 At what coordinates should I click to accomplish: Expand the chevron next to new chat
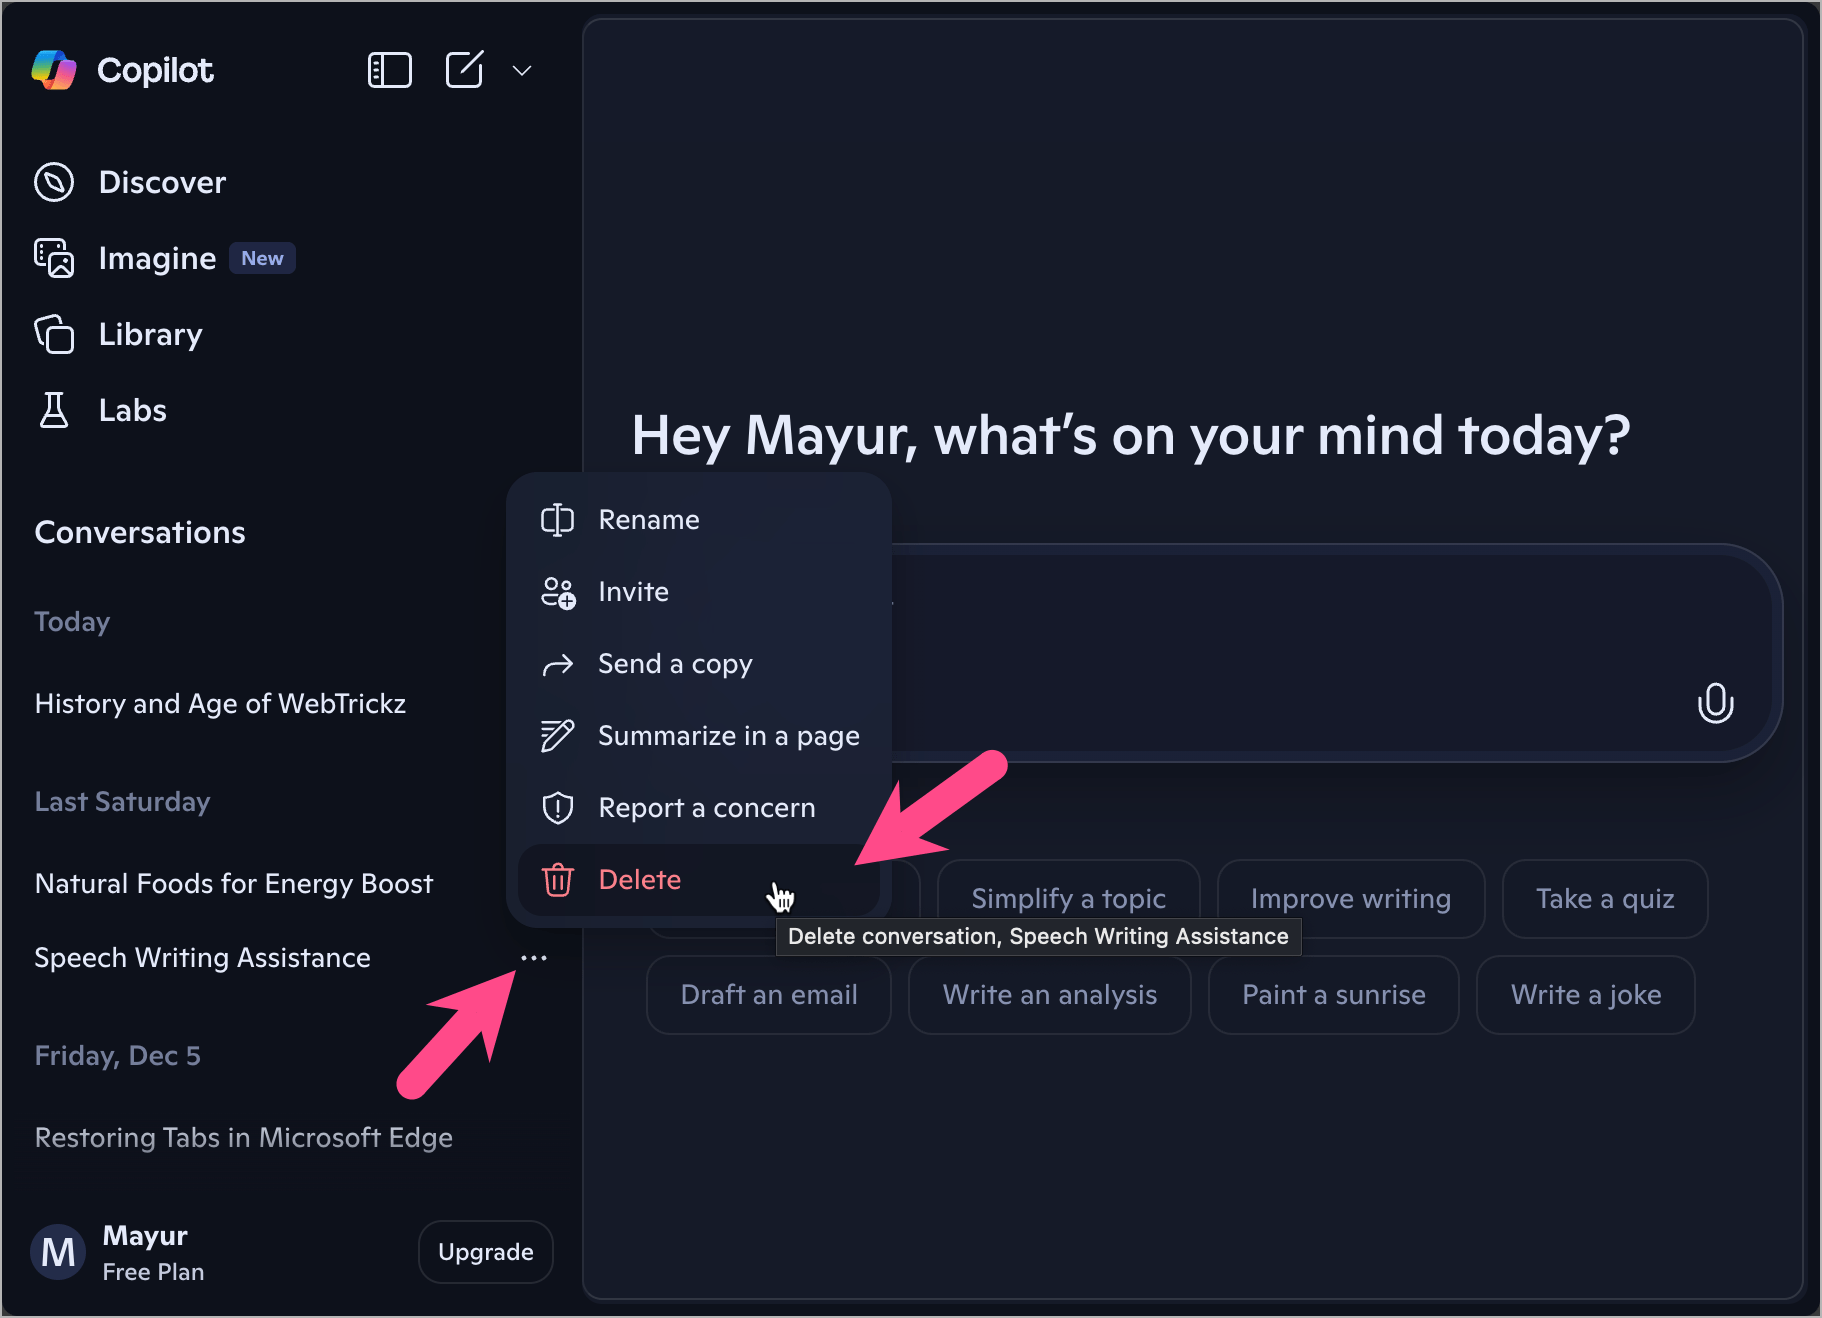[x=521, y=71]
